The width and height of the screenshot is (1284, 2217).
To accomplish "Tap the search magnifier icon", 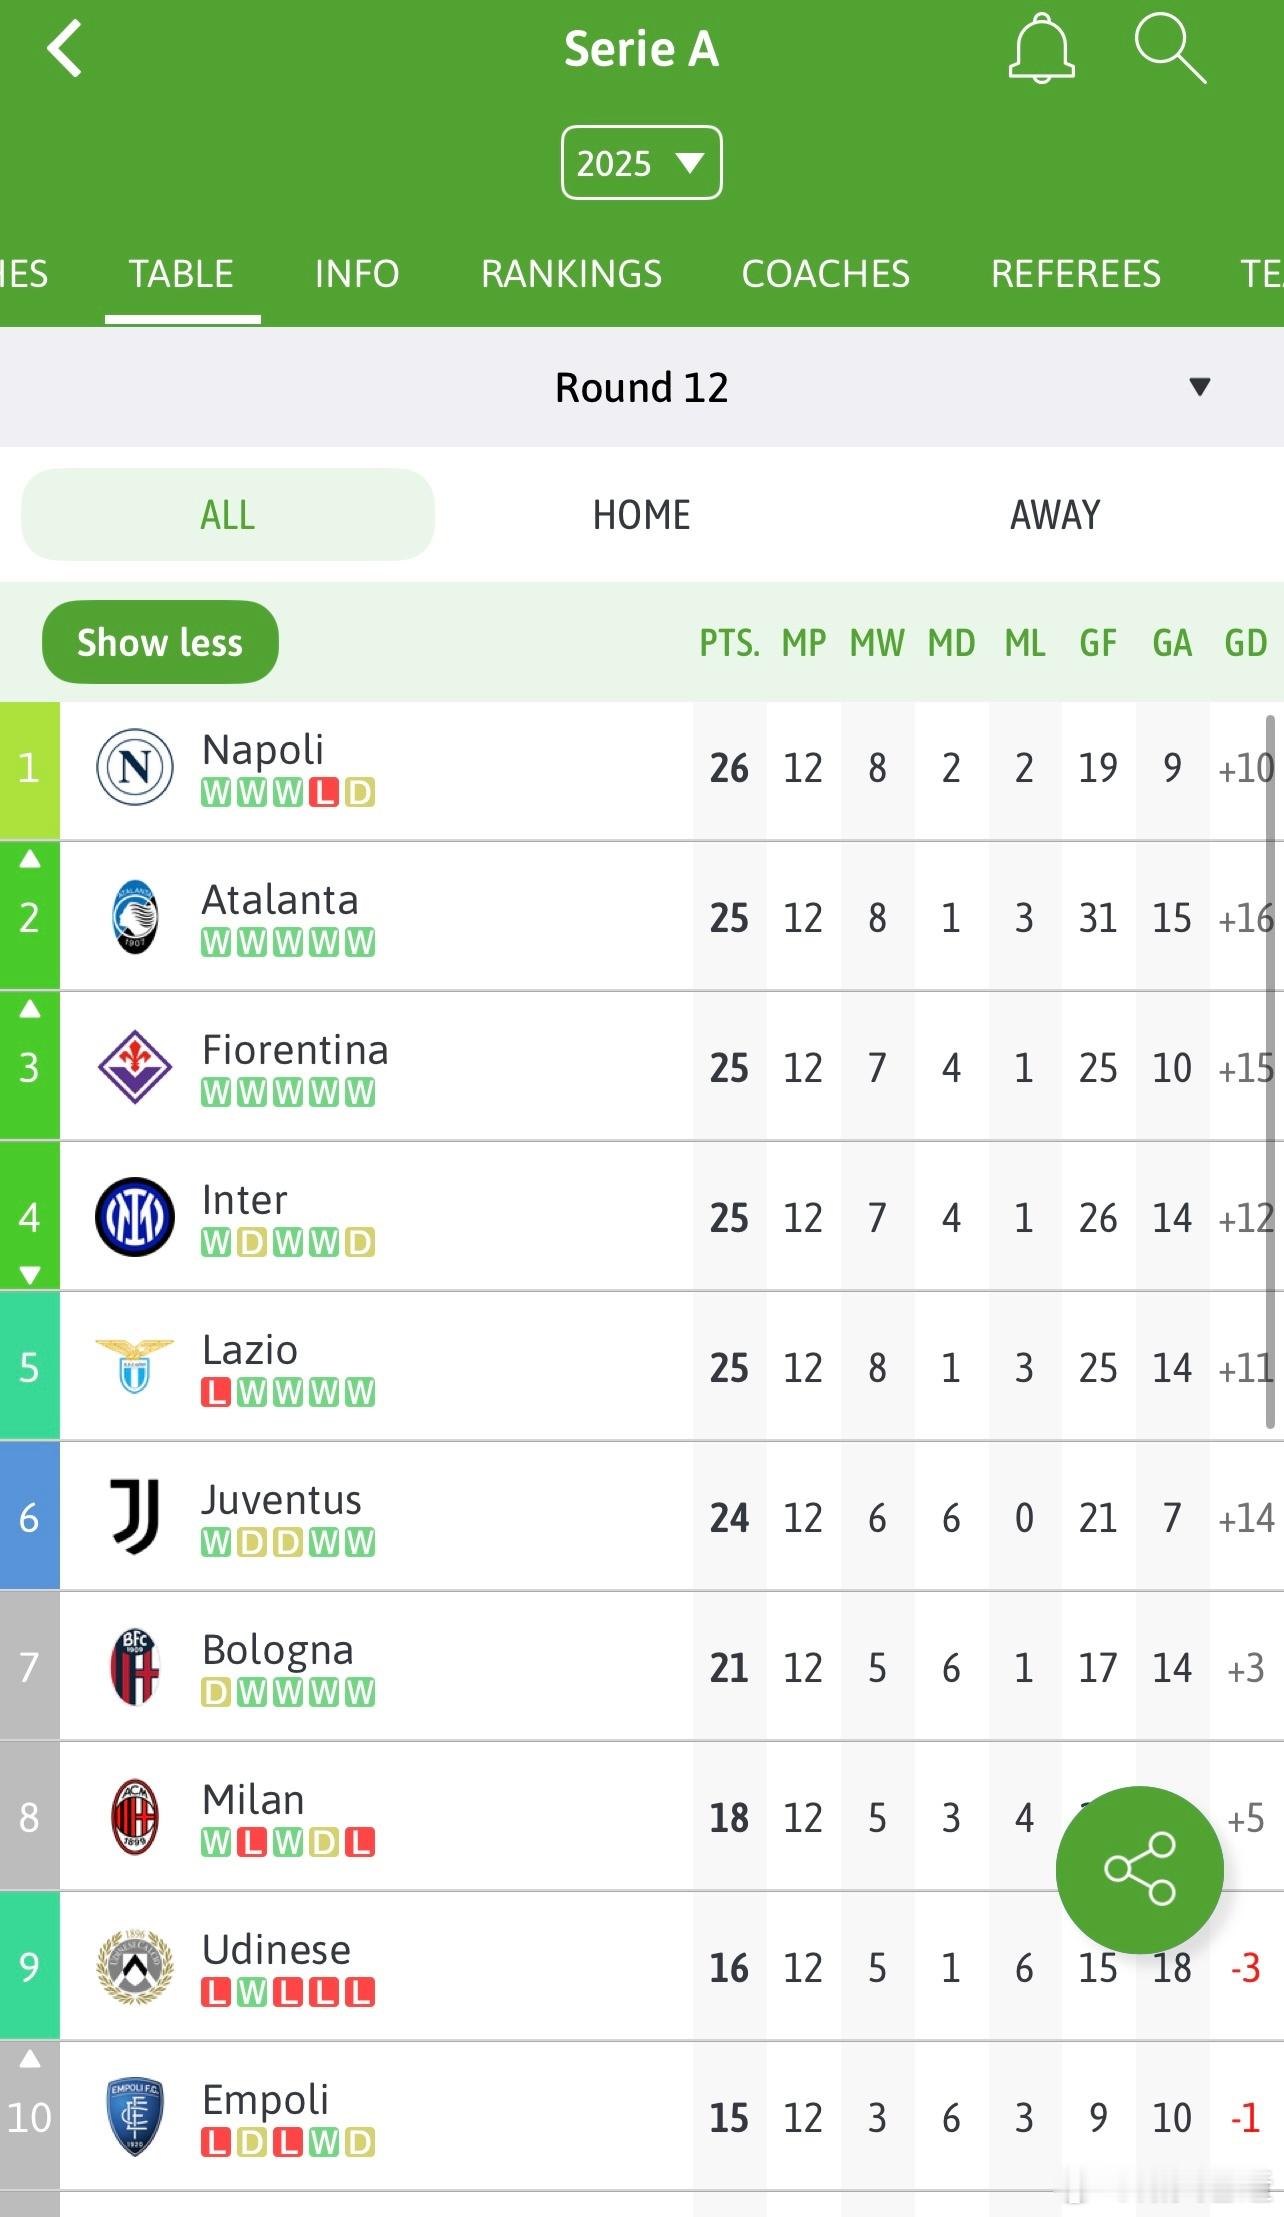I will pyautogui.click(x=1169, y=48).
